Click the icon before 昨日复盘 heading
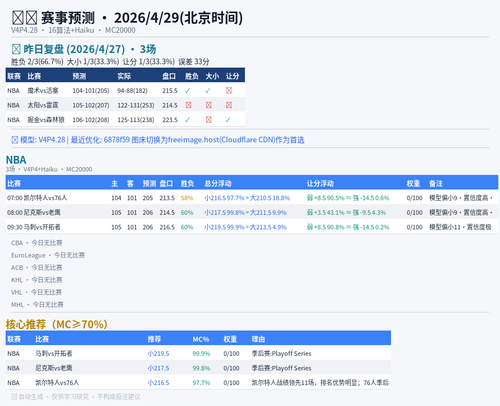500x406 pixels. pyautogui.click(x=16, y=49)
